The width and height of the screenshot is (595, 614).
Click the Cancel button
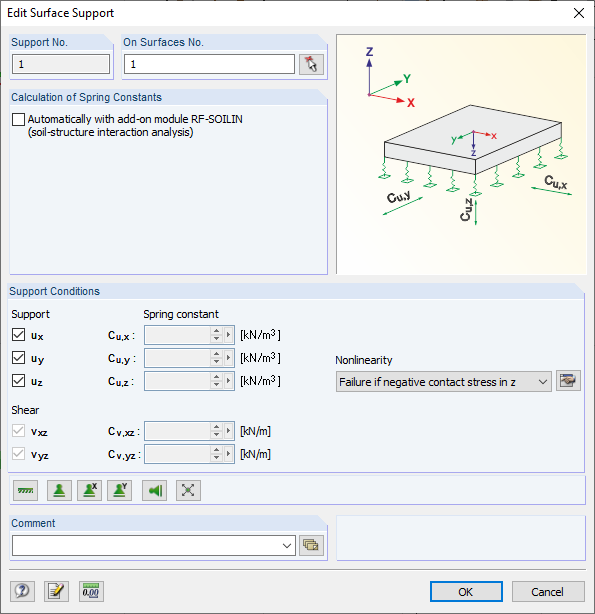[548, 592]
